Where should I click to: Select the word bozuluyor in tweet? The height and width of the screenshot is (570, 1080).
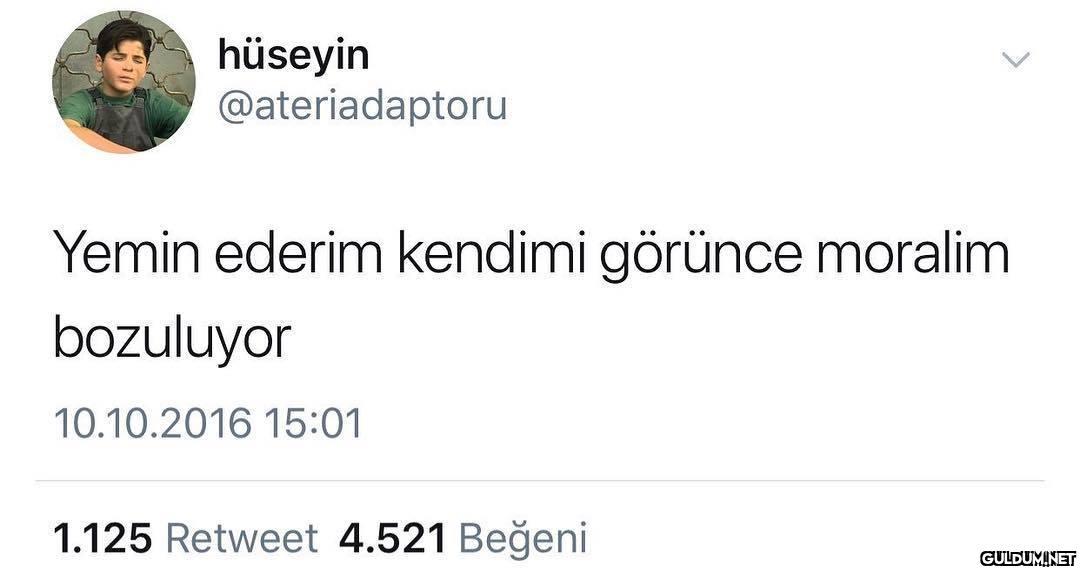(172, 339)
